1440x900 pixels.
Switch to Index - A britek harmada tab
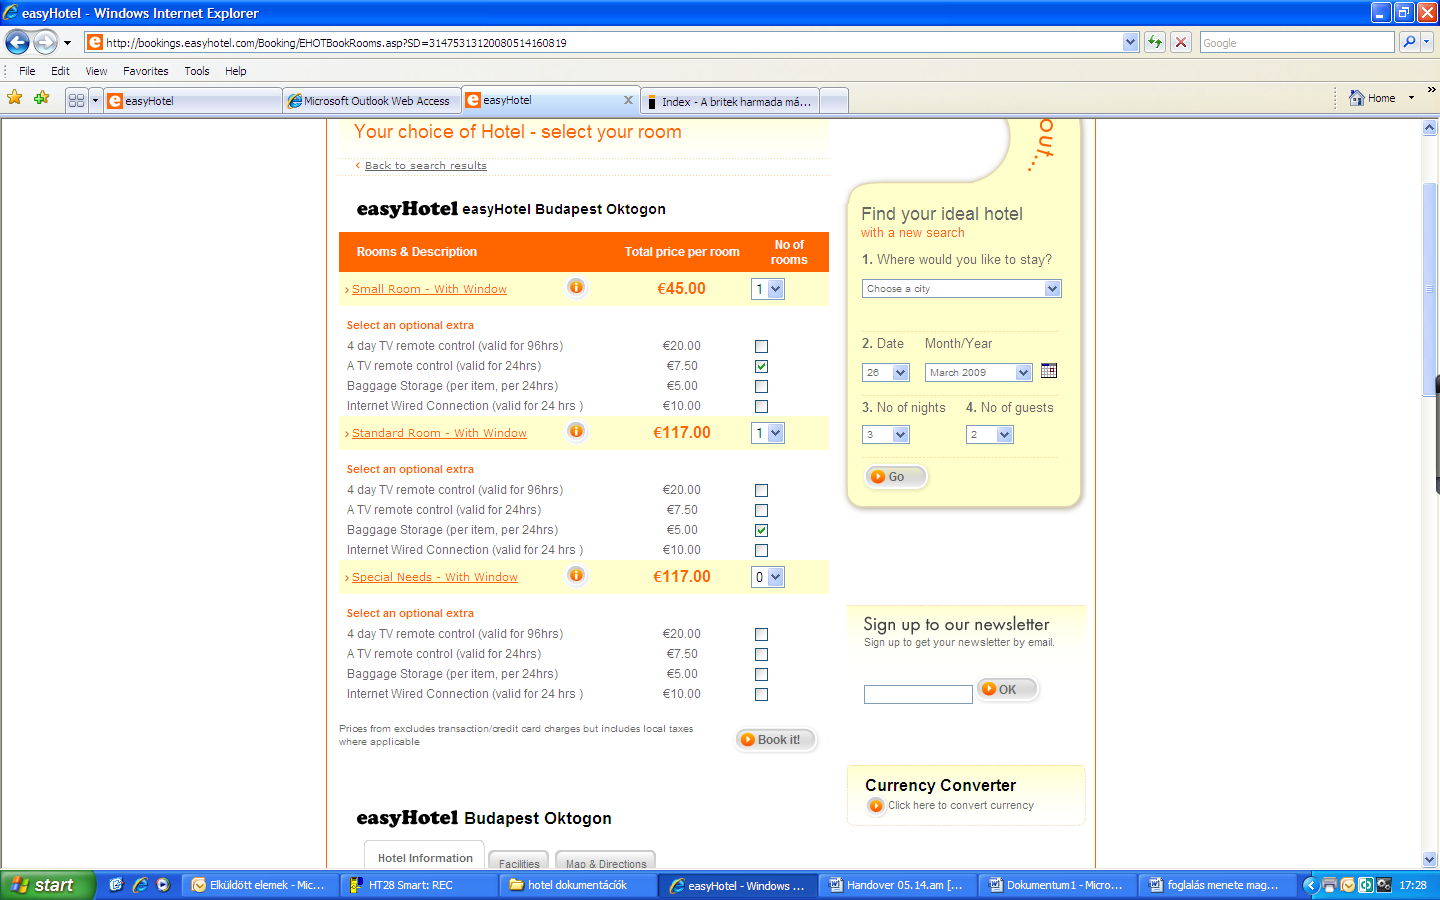pyautogui.click(x=729, y=101)
